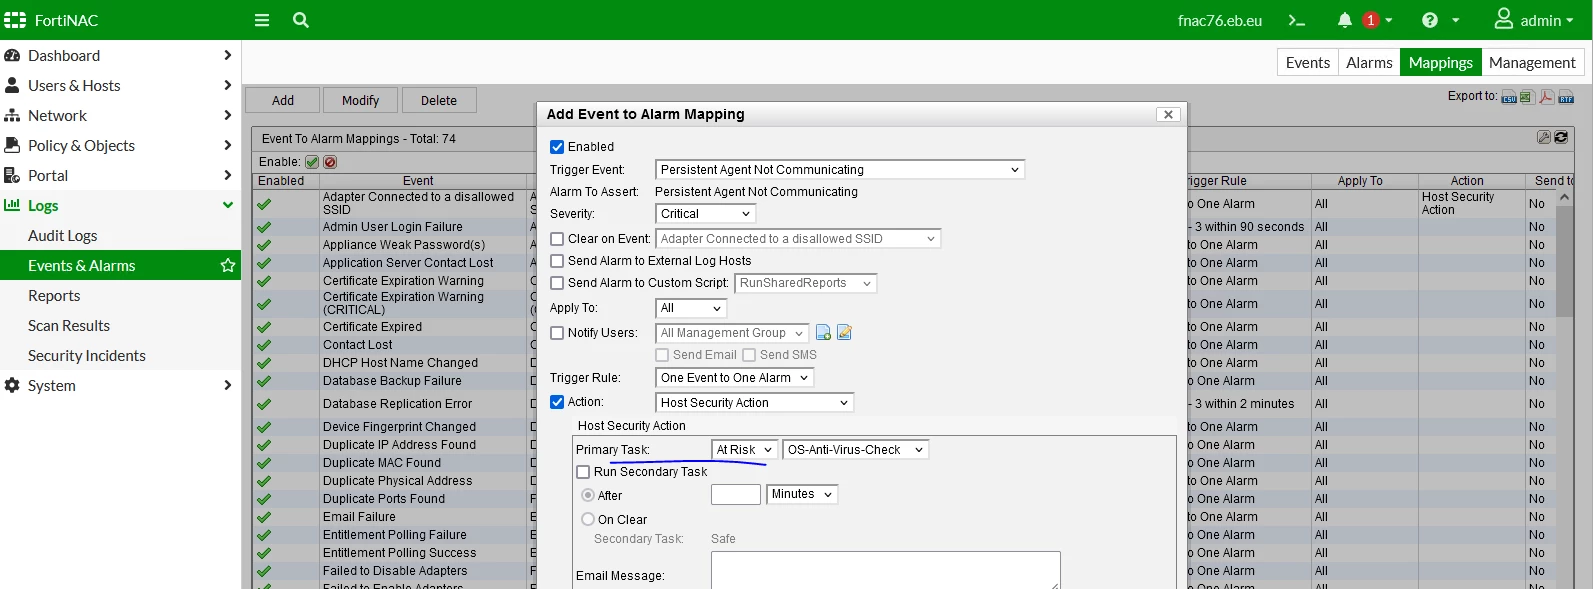Select the After radio button
Image resolution: width=1593 pixels, height=589 pixels.
[588, 496]
